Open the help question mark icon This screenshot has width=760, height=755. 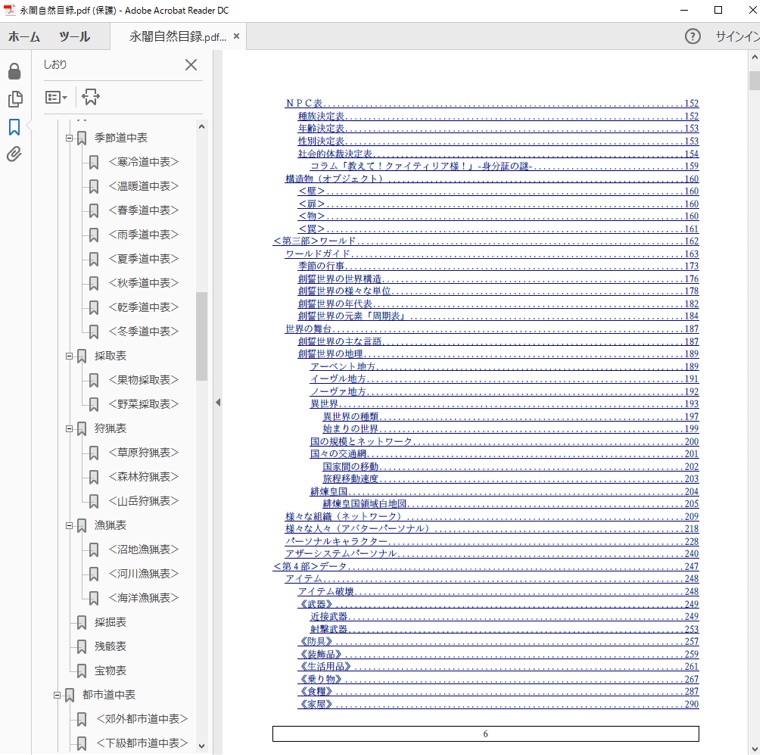pyautogui.click(x=693, y=36)
